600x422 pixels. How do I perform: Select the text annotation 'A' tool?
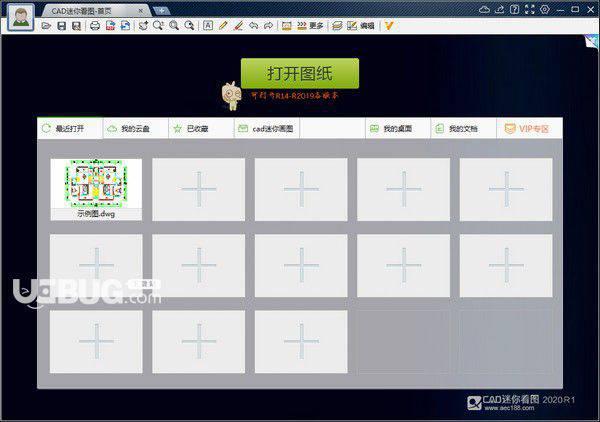click(x=208, y=25)
